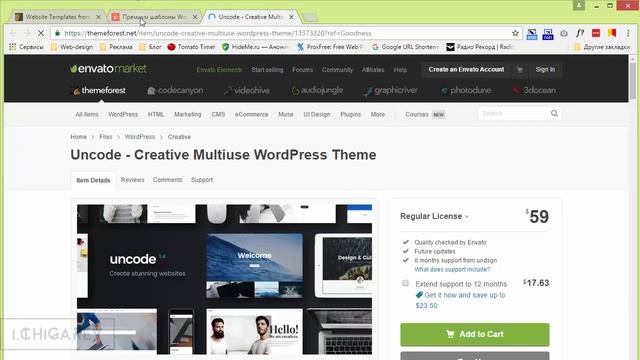Open the Affiliates link

[x=373, y=70]
